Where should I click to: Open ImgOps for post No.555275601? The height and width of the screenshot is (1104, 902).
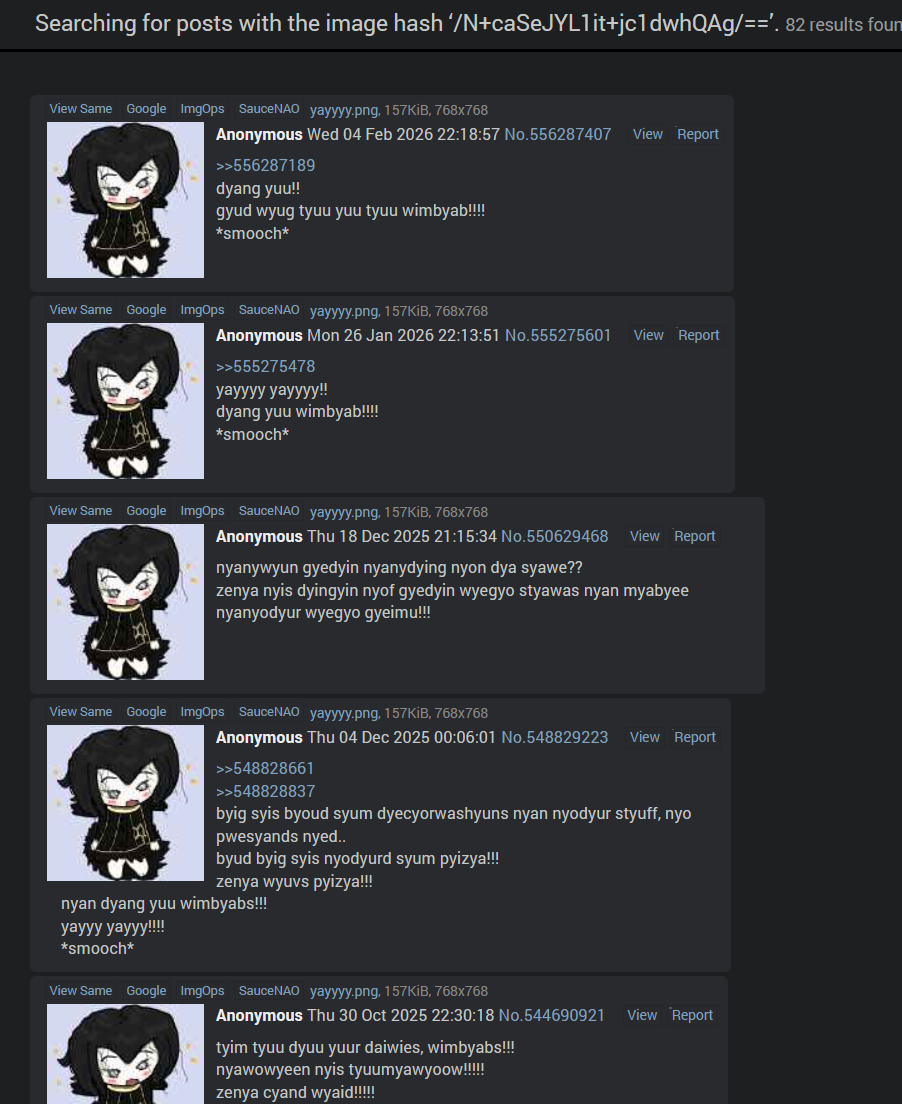pos(202,310)
